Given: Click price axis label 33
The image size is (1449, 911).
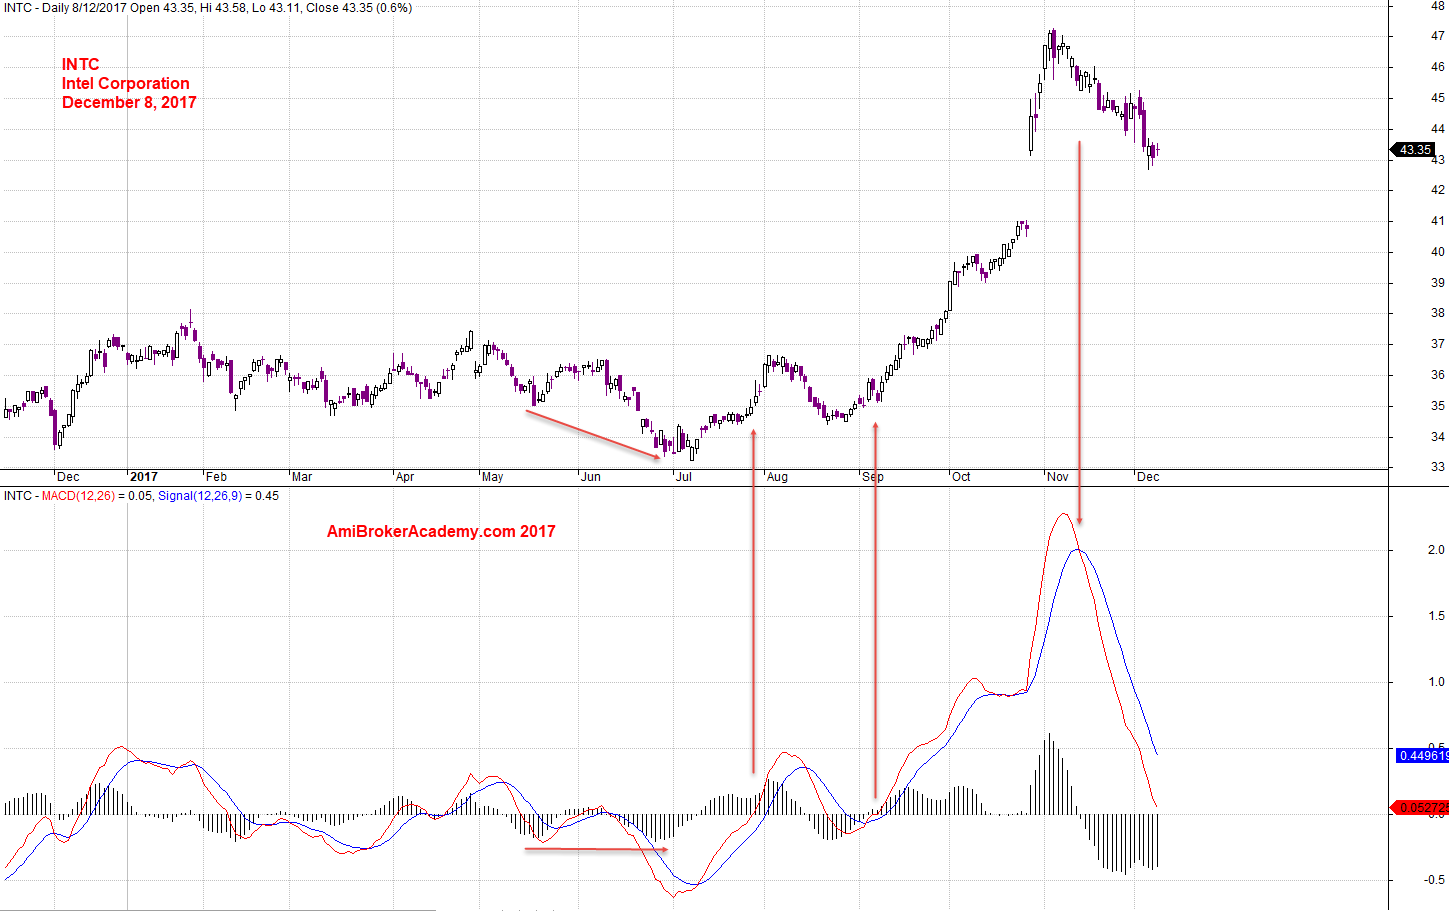Looking at the screenshot, I should [1438, 467].
